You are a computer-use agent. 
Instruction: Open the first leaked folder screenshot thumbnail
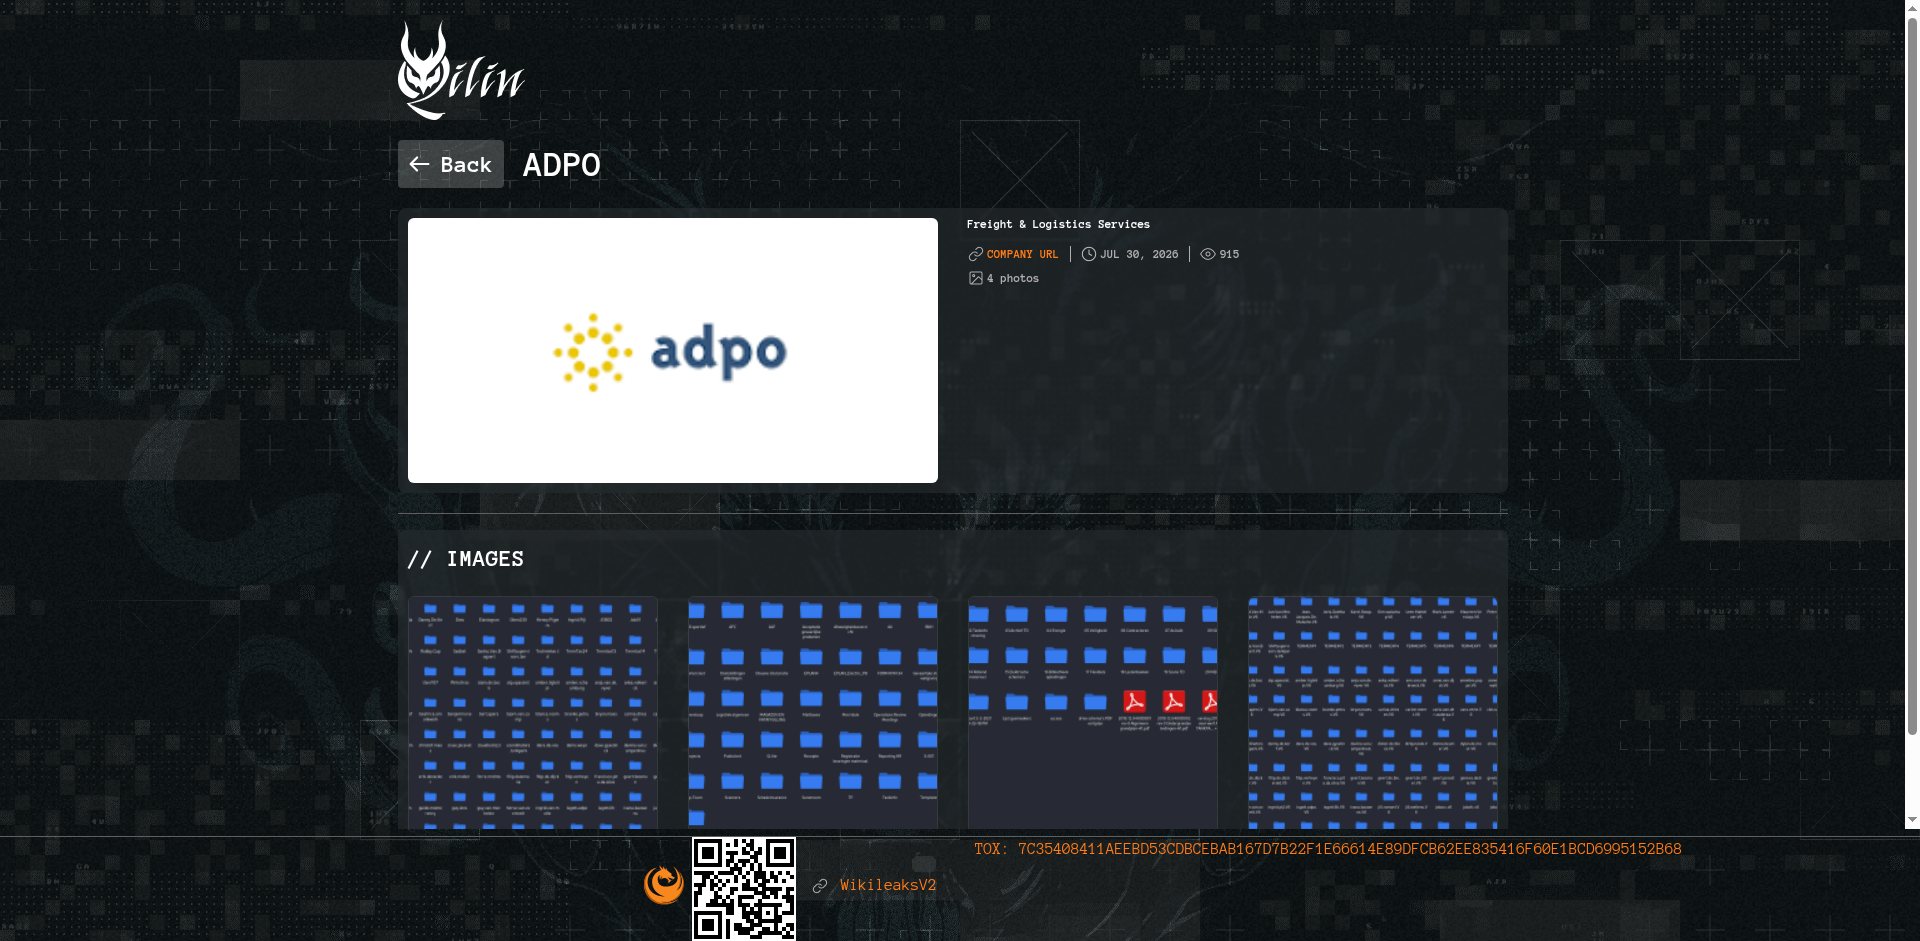(x=533, y=713)
